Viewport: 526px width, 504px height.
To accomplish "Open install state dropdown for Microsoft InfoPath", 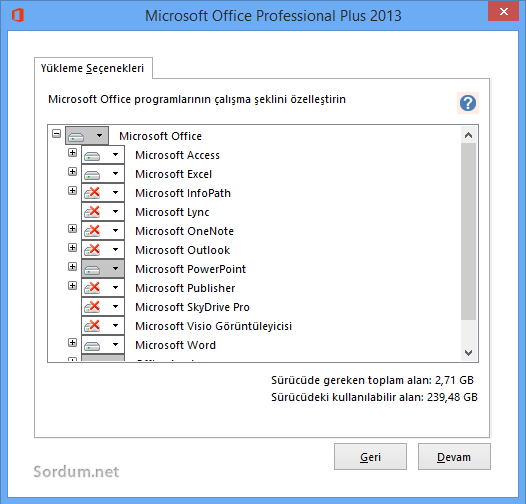I will pos(103,193).
